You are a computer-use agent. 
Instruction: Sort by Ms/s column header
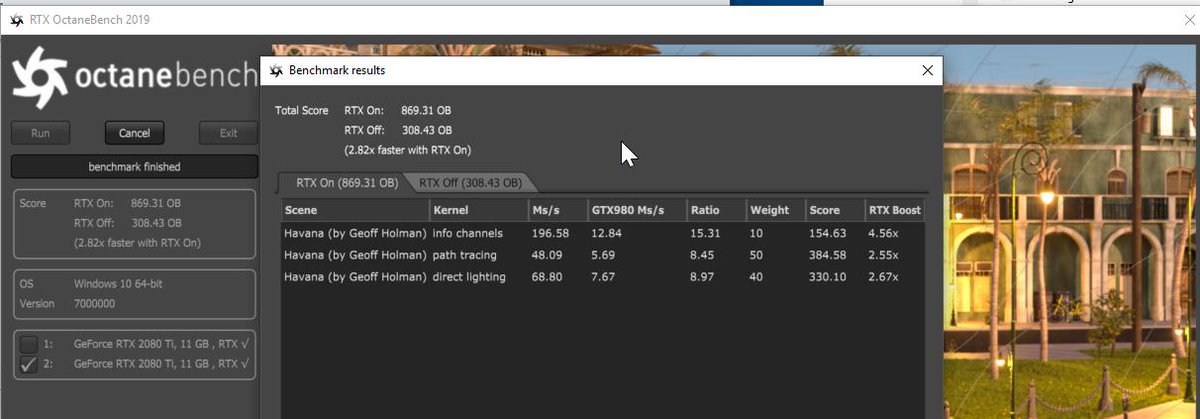(x=556, y=210)
